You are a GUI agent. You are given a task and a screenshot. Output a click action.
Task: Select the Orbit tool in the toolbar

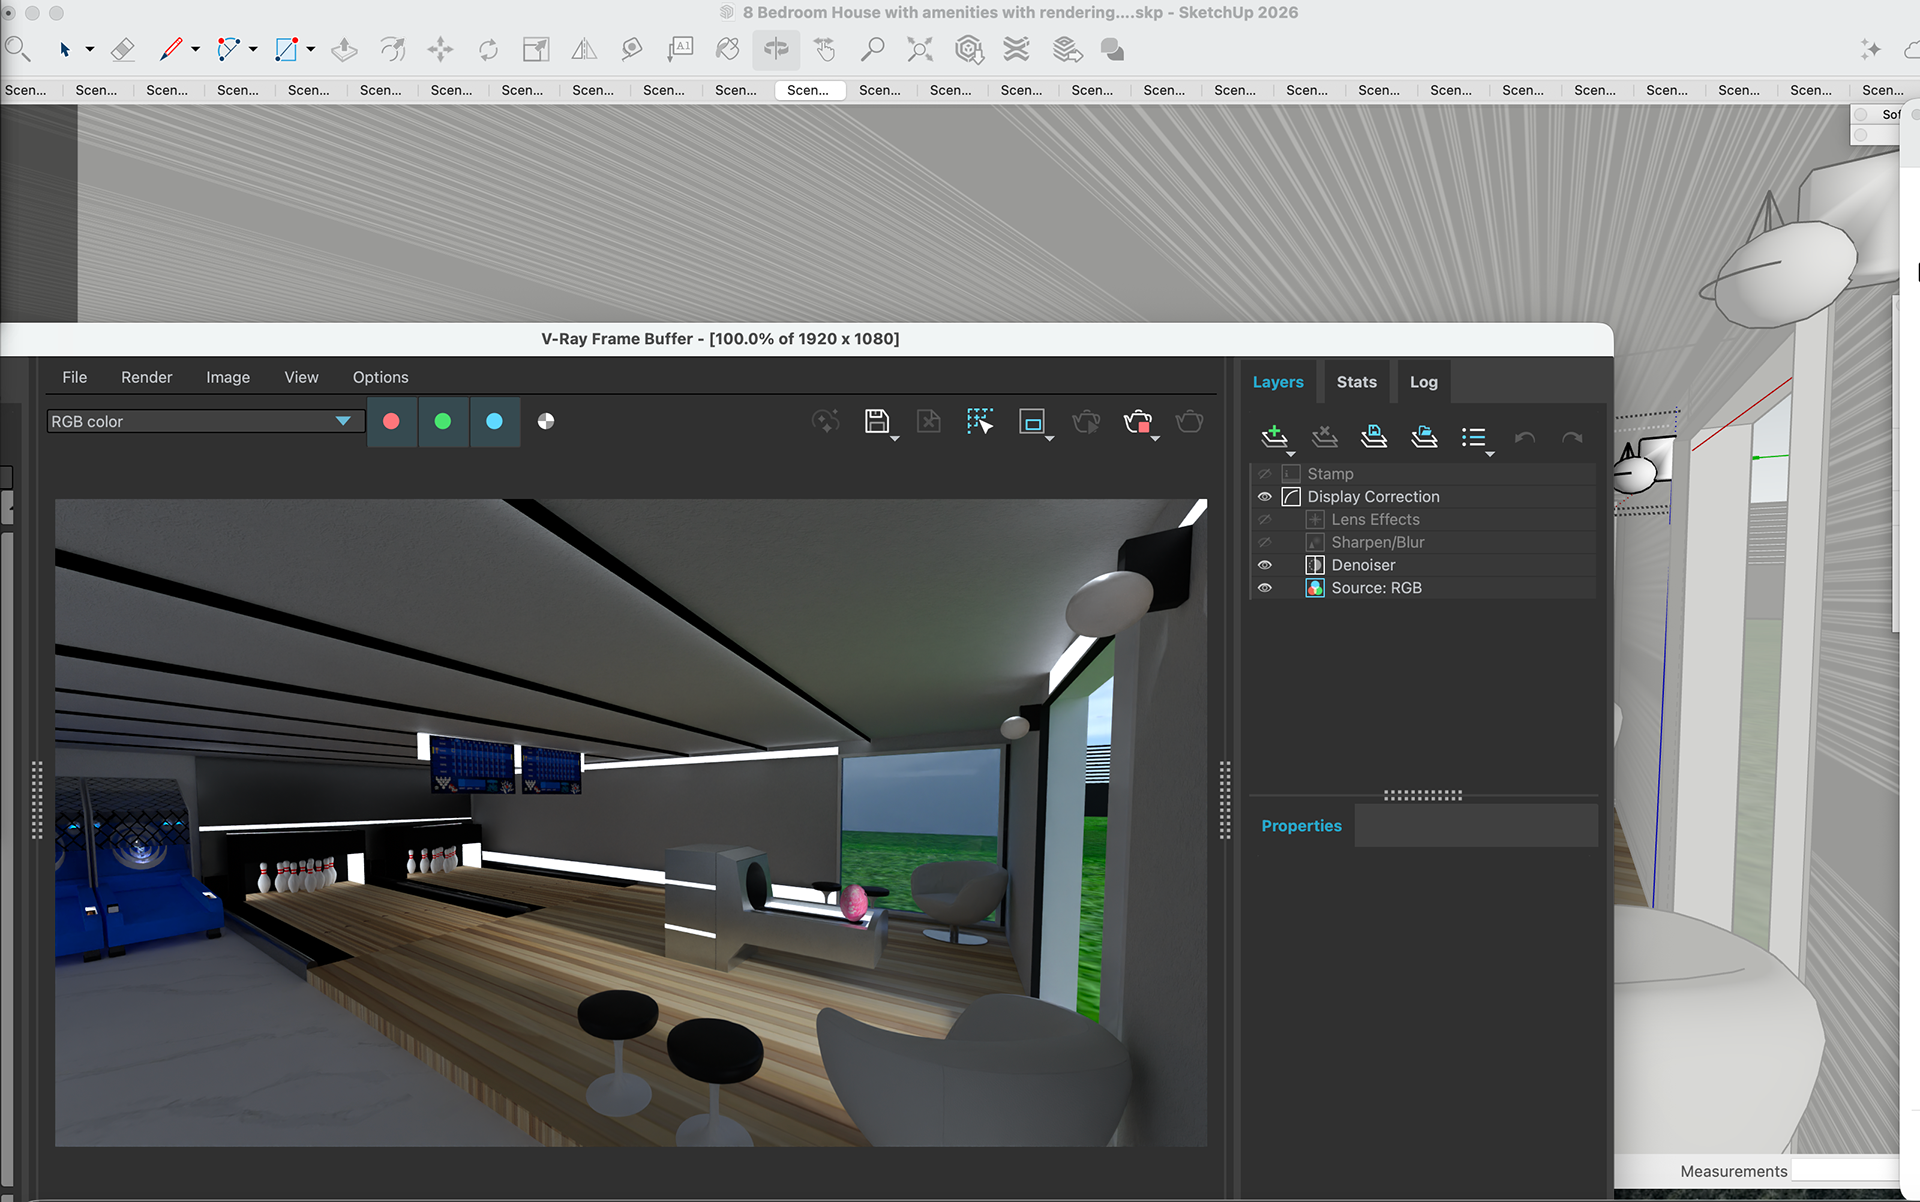776,49
